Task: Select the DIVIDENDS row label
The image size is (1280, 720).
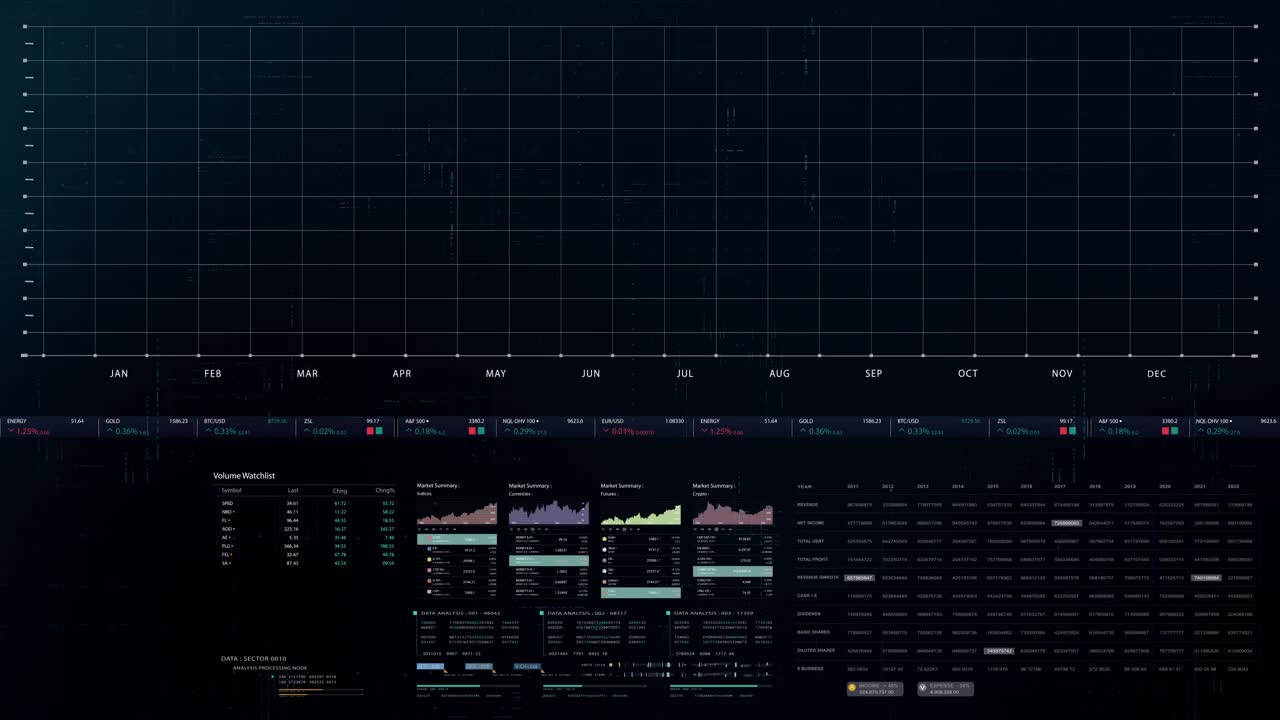Action: (x=809, y=614)
